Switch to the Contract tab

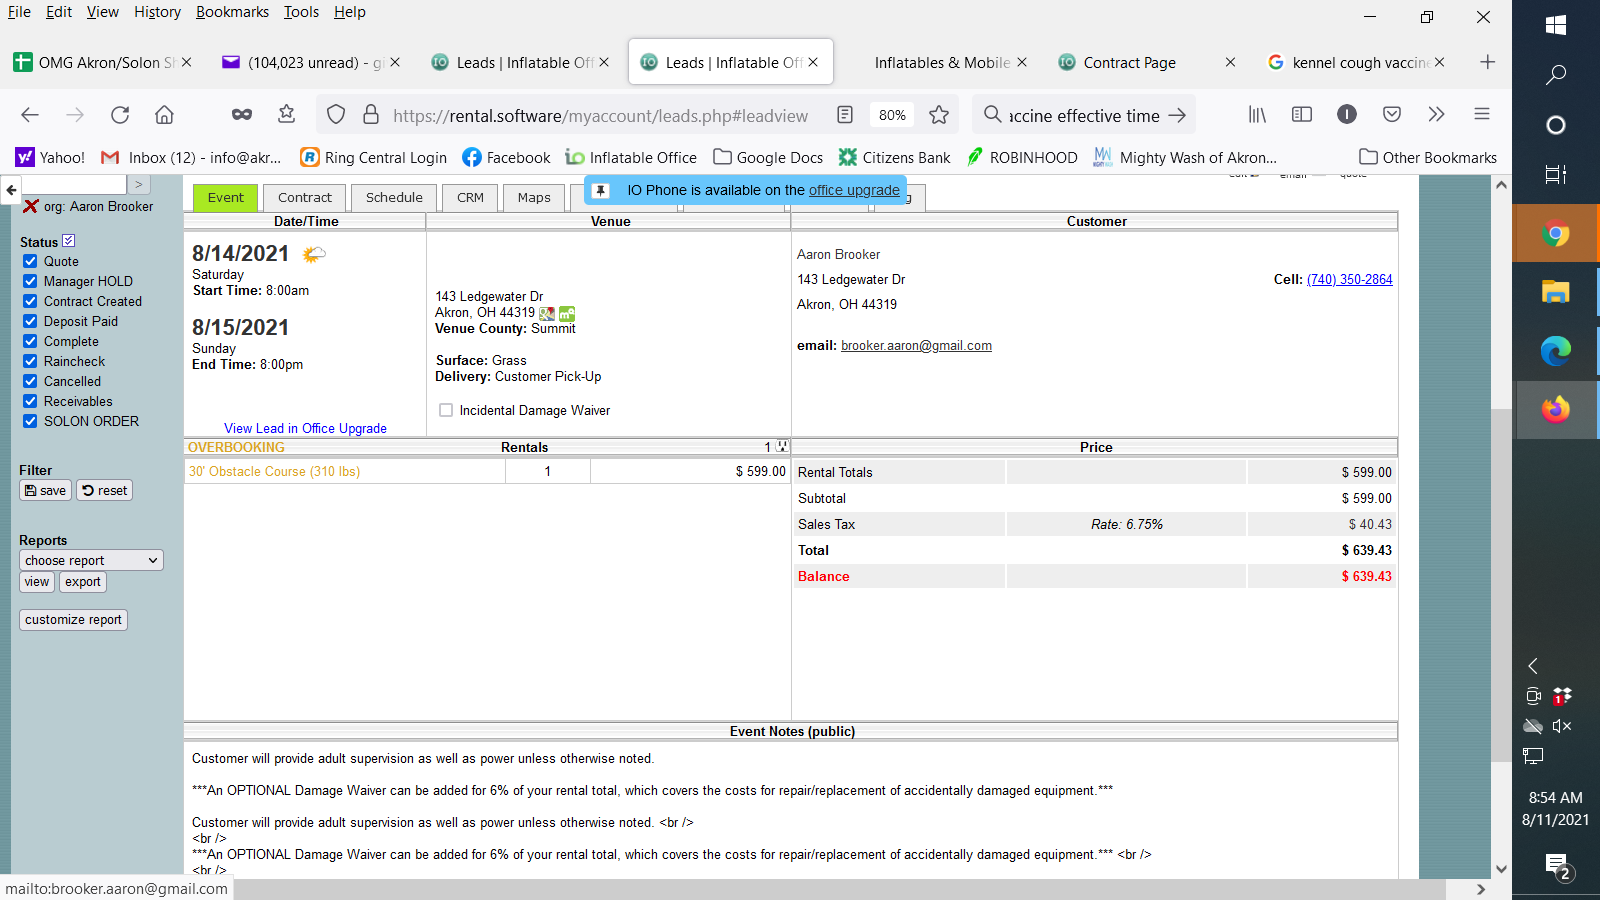click(x=304, y=198)
